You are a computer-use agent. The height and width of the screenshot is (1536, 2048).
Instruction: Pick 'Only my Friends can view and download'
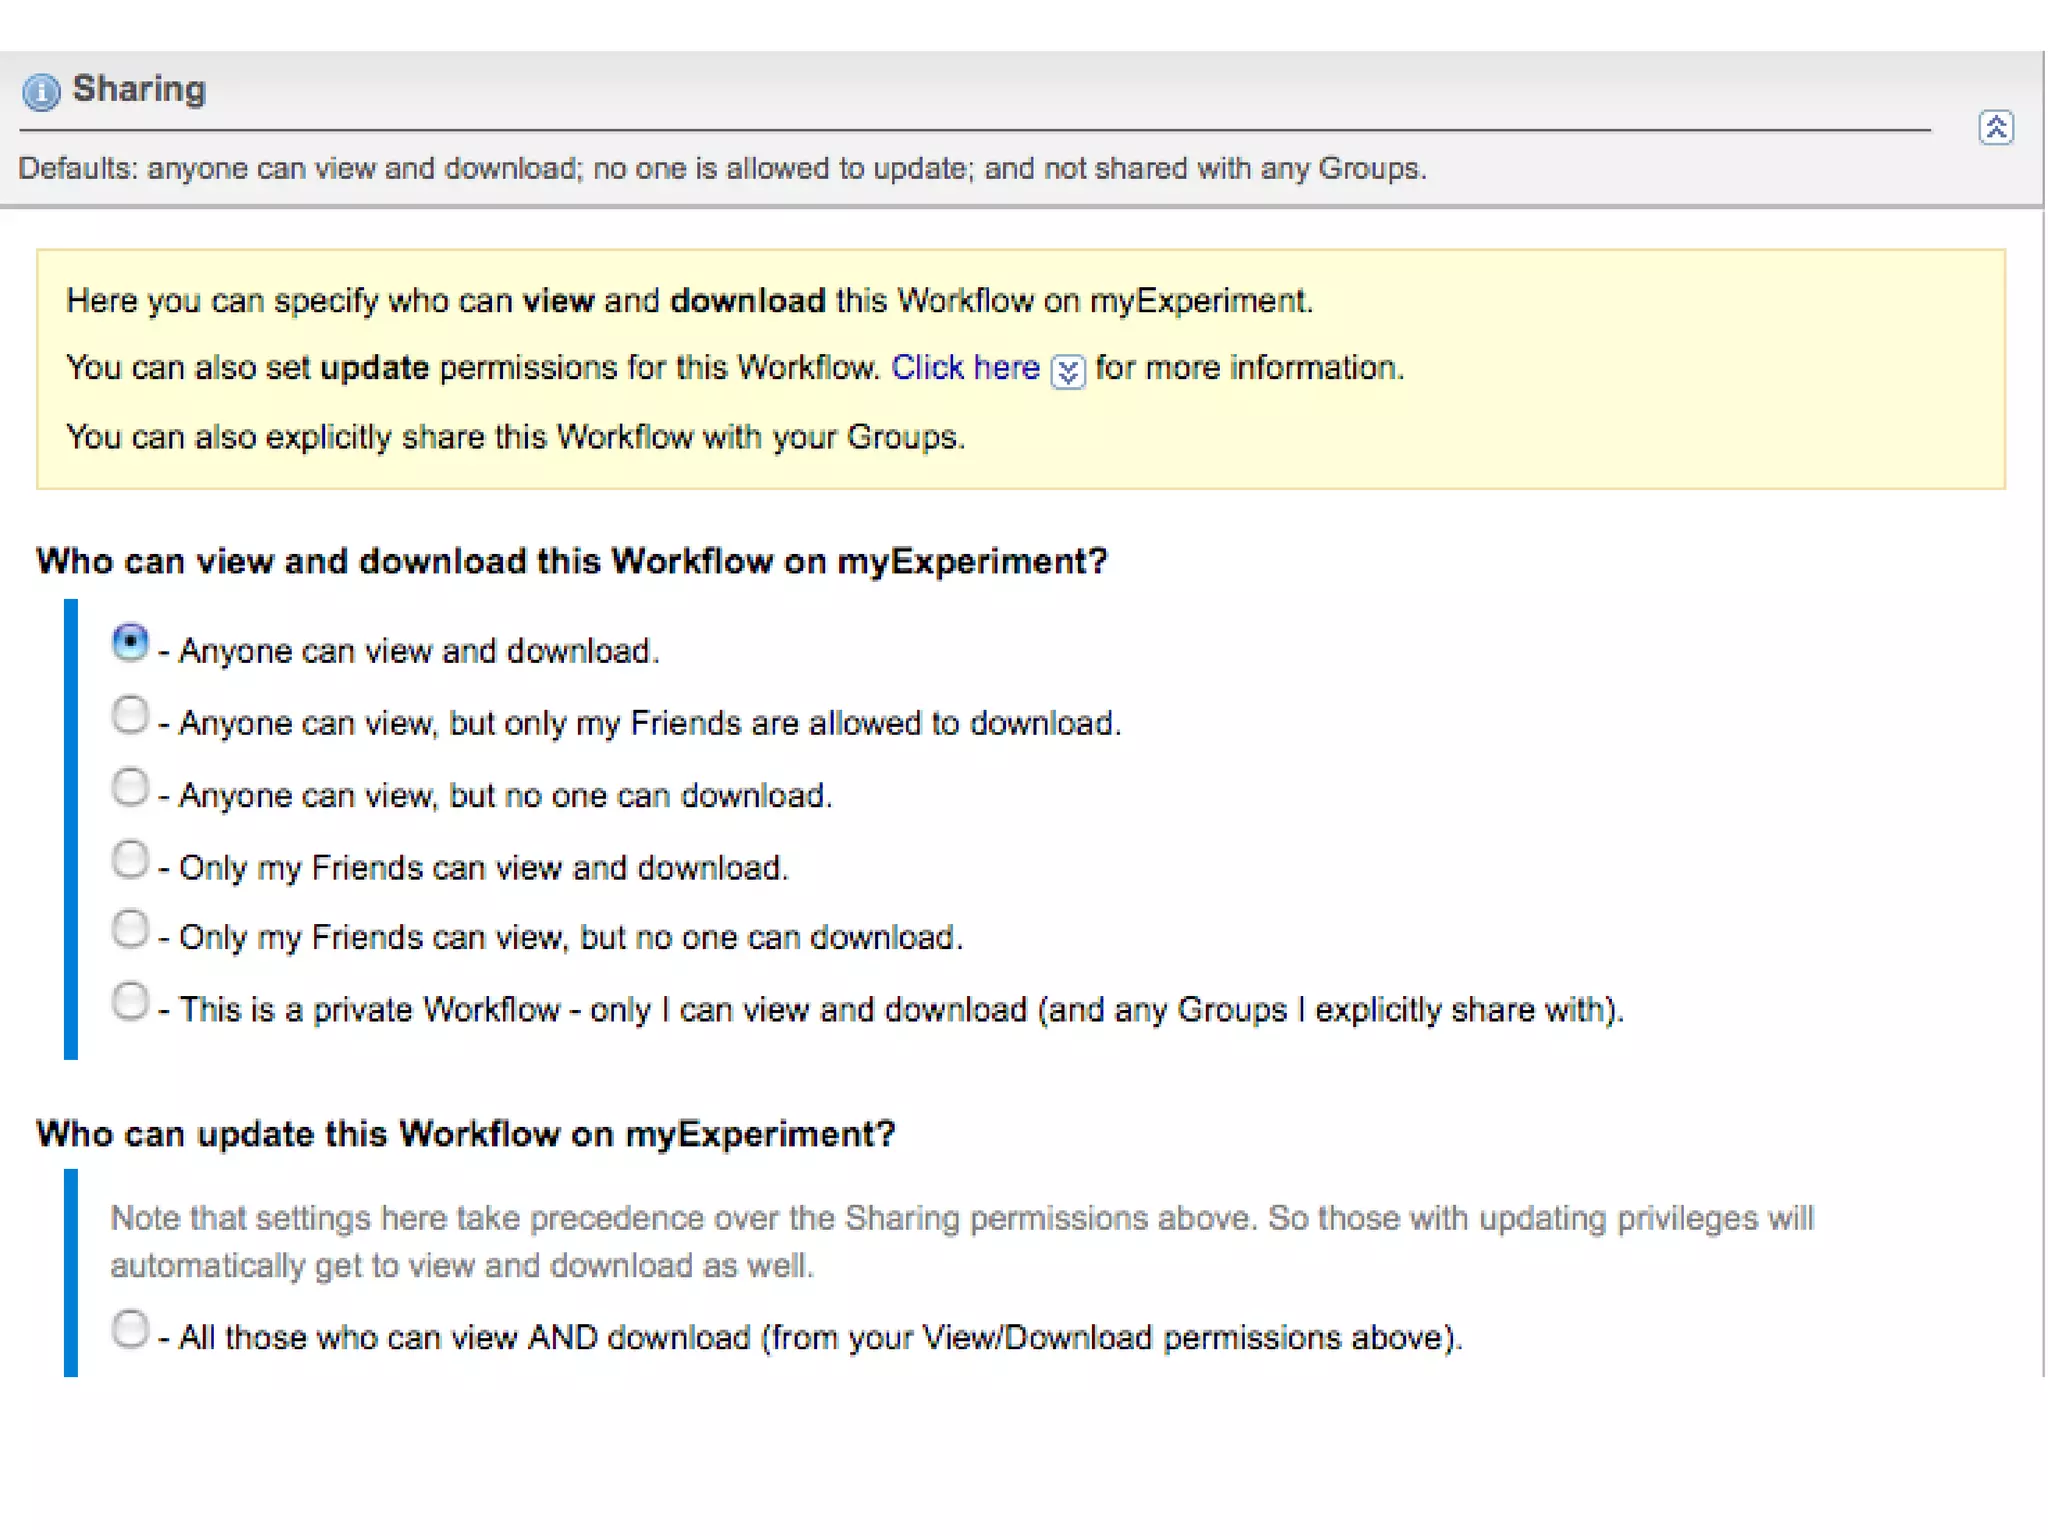coord(130,859)
